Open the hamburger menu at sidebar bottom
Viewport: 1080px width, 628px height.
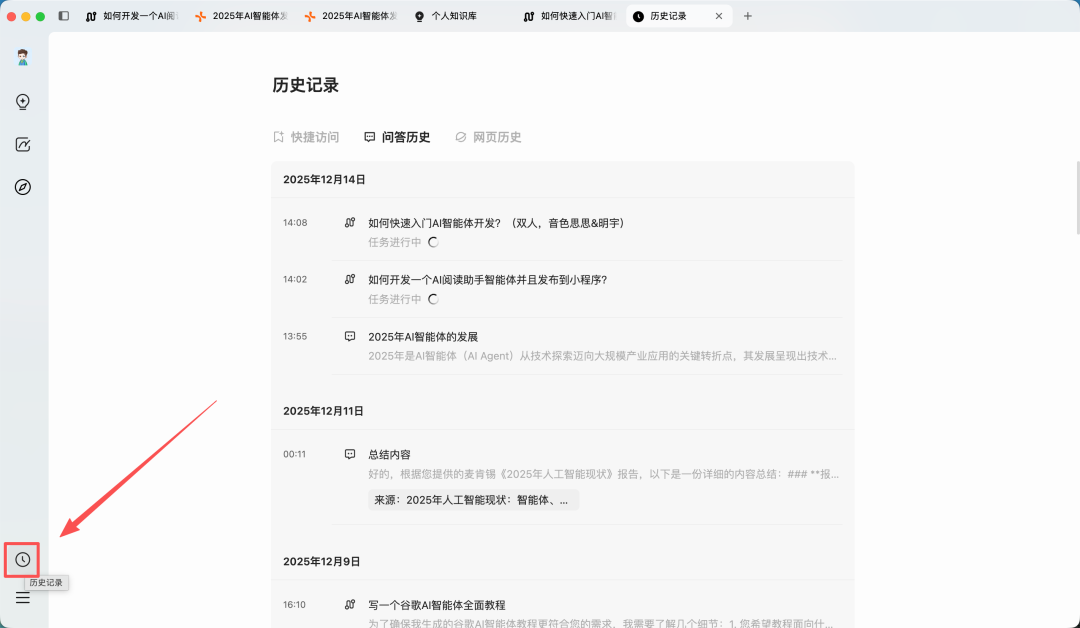[x=22, y=598]
